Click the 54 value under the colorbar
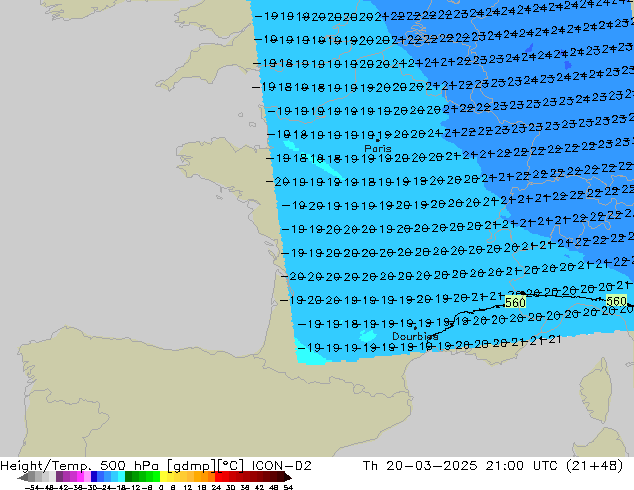The width and height of the screenshot is (634, 490). click(x=288, y=487)
